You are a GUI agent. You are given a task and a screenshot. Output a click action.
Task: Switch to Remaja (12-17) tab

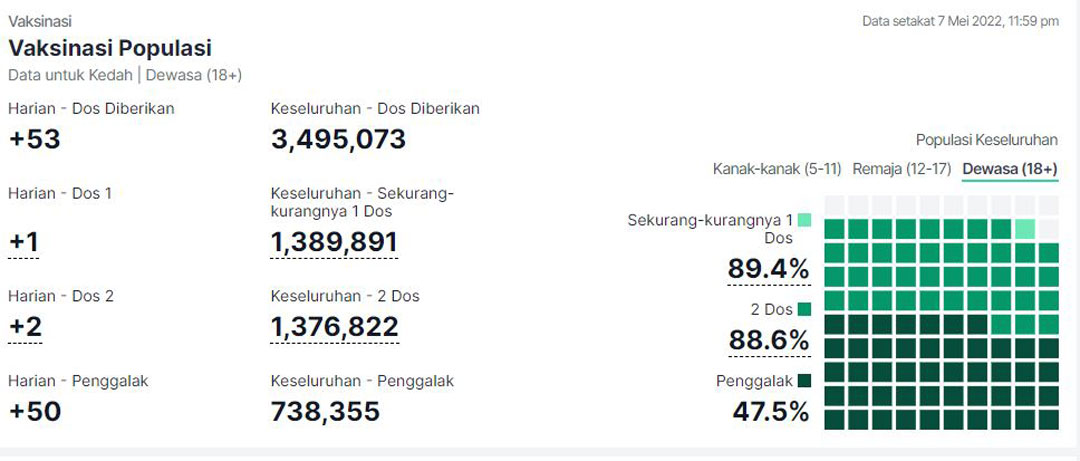pyautogui.click(x=902, y=169)
